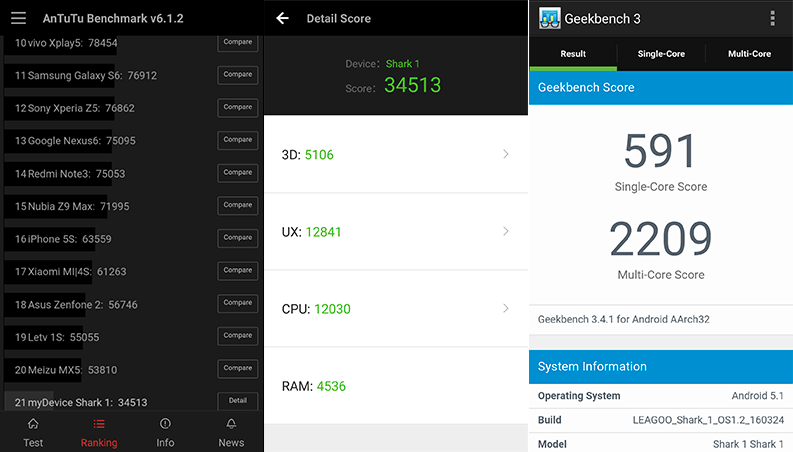Viewport: 793px width, 452px height.
Task: Expand the CPU score details chevron
Action: click(x=506, y=308)
